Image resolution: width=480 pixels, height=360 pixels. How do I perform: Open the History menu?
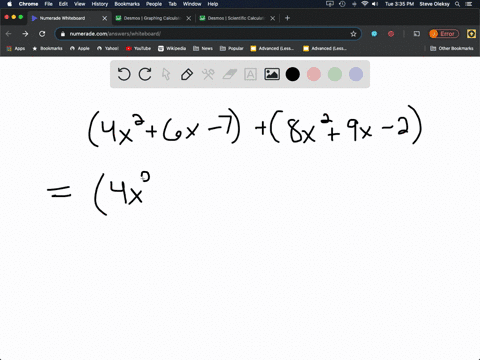[x=100, y=4]
